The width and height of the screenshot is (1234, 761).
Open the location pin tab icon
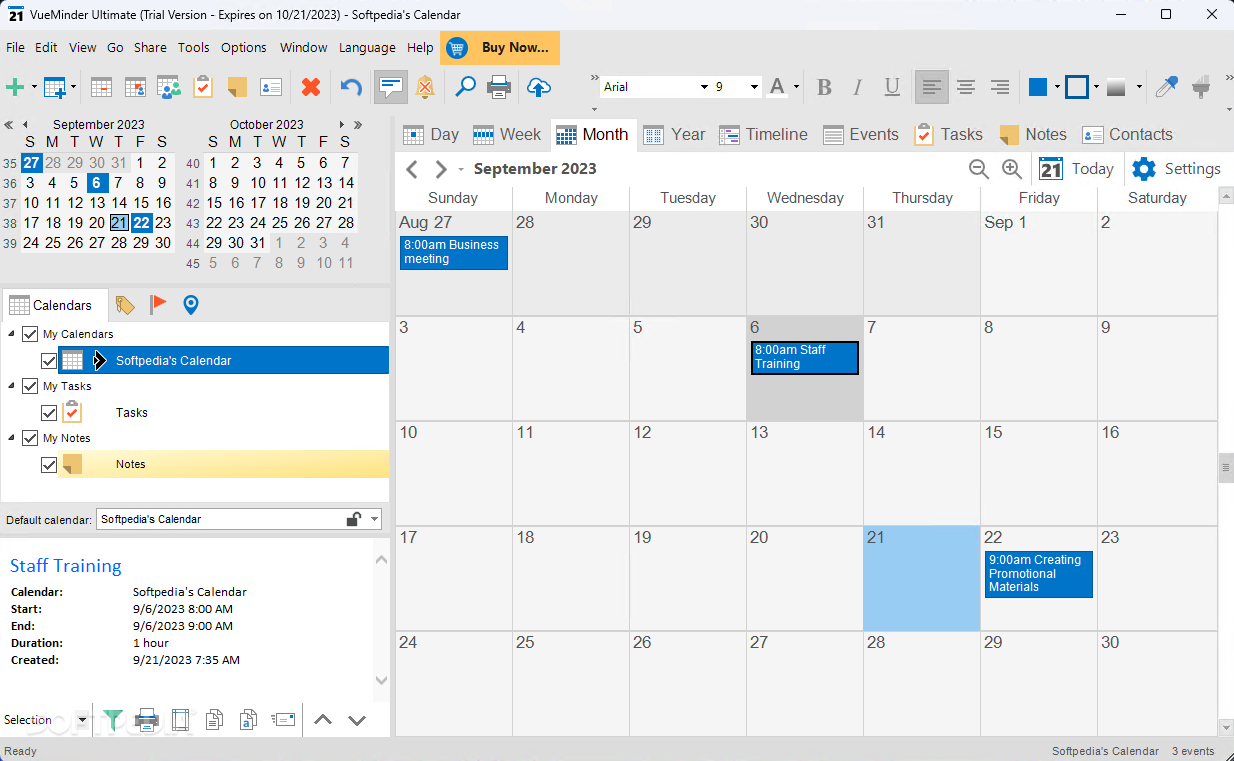pos(191,305)
